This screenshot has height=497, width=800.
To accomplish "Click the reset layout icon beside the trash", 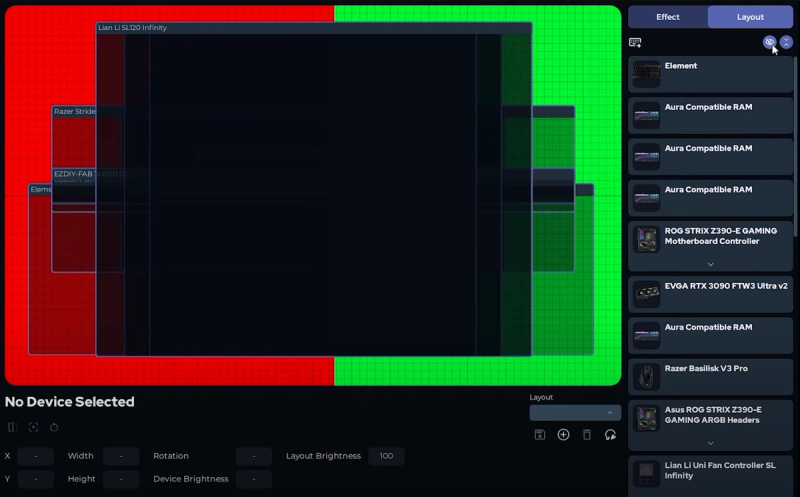I will [610, 435].
